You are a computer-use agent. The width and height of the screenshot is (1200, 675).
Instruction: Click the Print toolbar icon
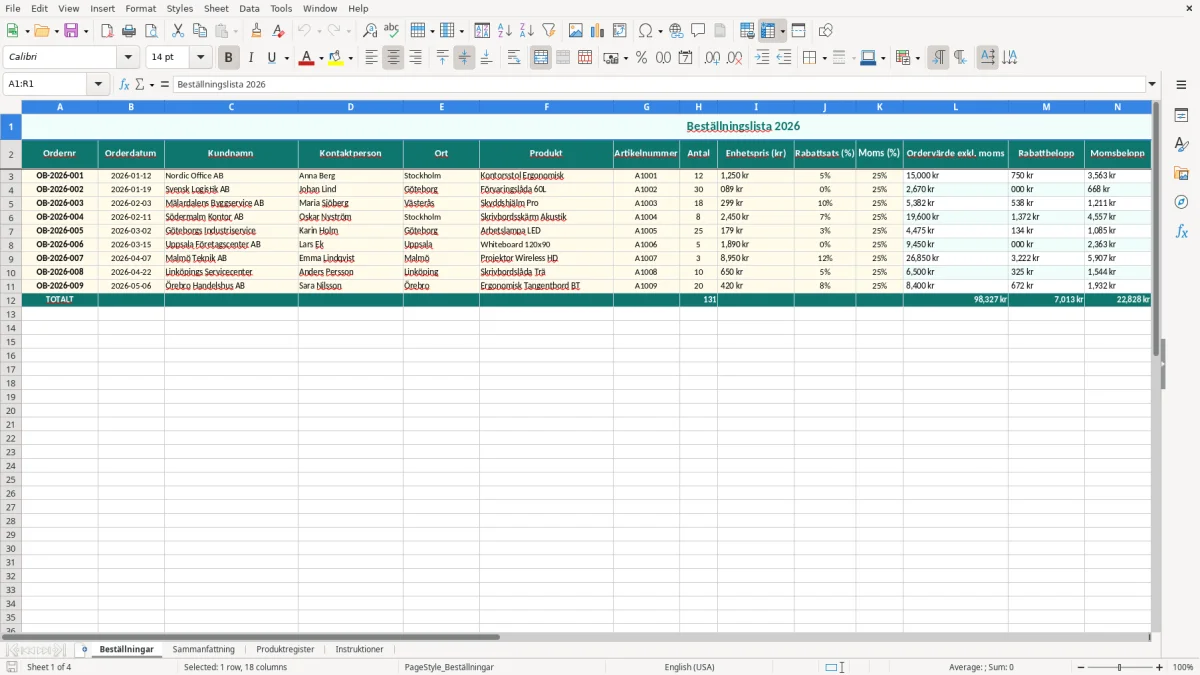[129, 31]
